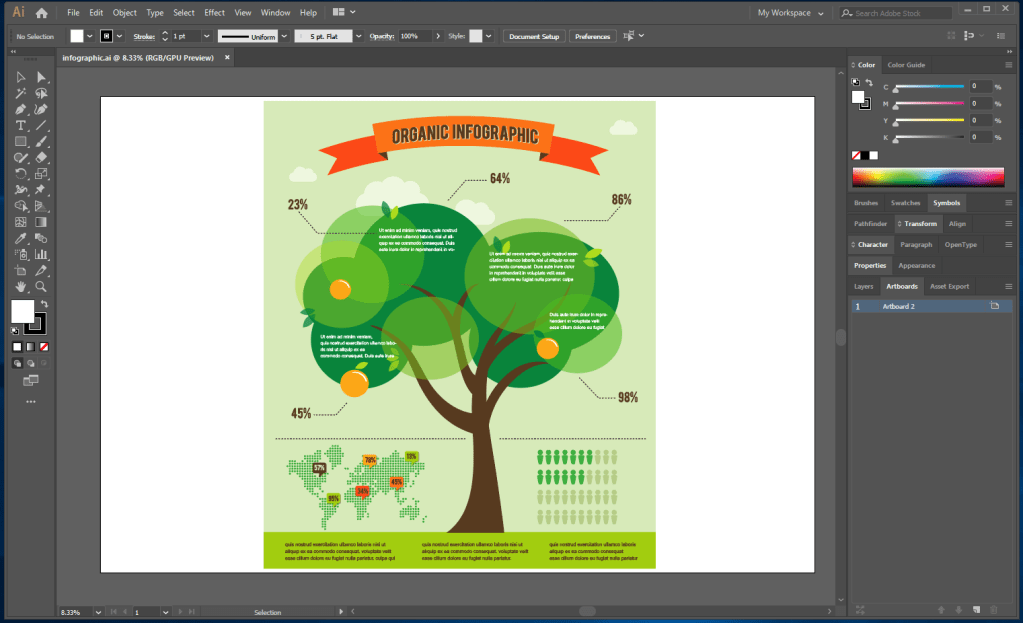
Task: Choose the Direct Selection tool
Action: pyautogui.click(x=41, y=77)
